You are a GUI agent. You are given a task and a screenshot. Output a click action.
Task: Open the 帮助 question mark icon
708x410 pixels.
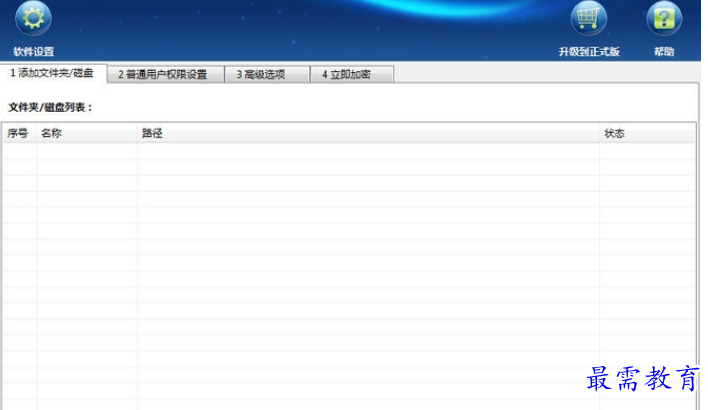coord(664,18)
